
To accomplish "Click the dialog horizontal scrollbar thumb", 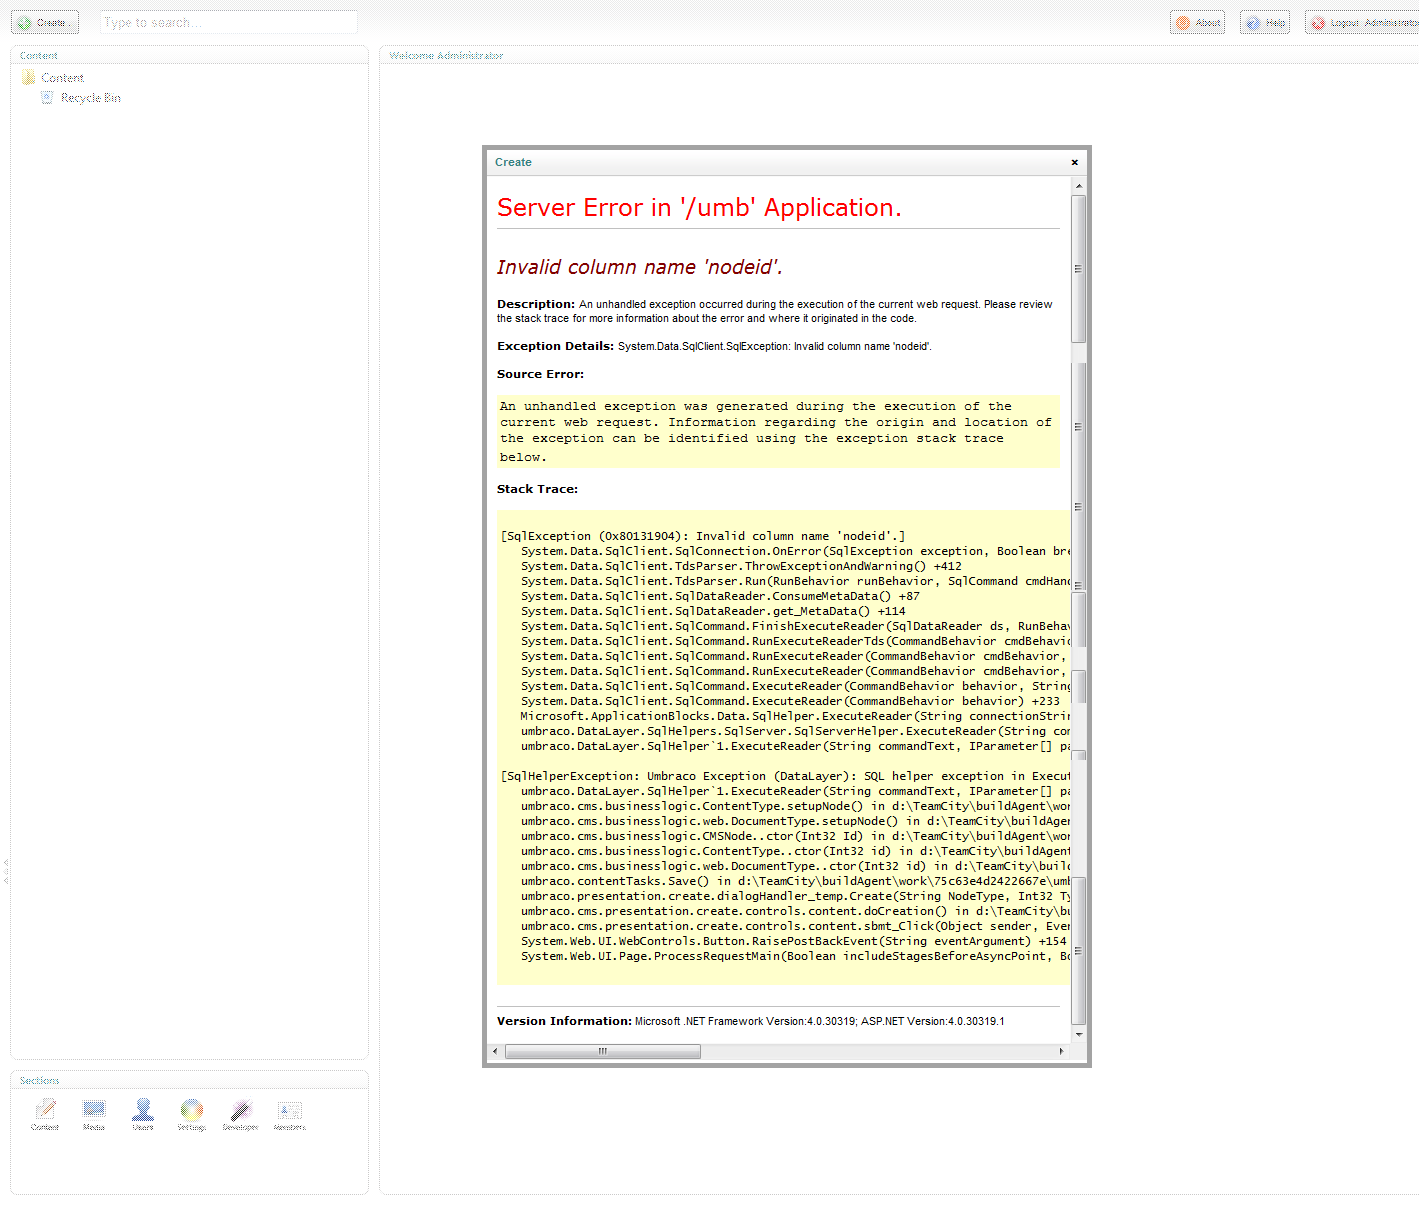I will [x=603, y=1051].
